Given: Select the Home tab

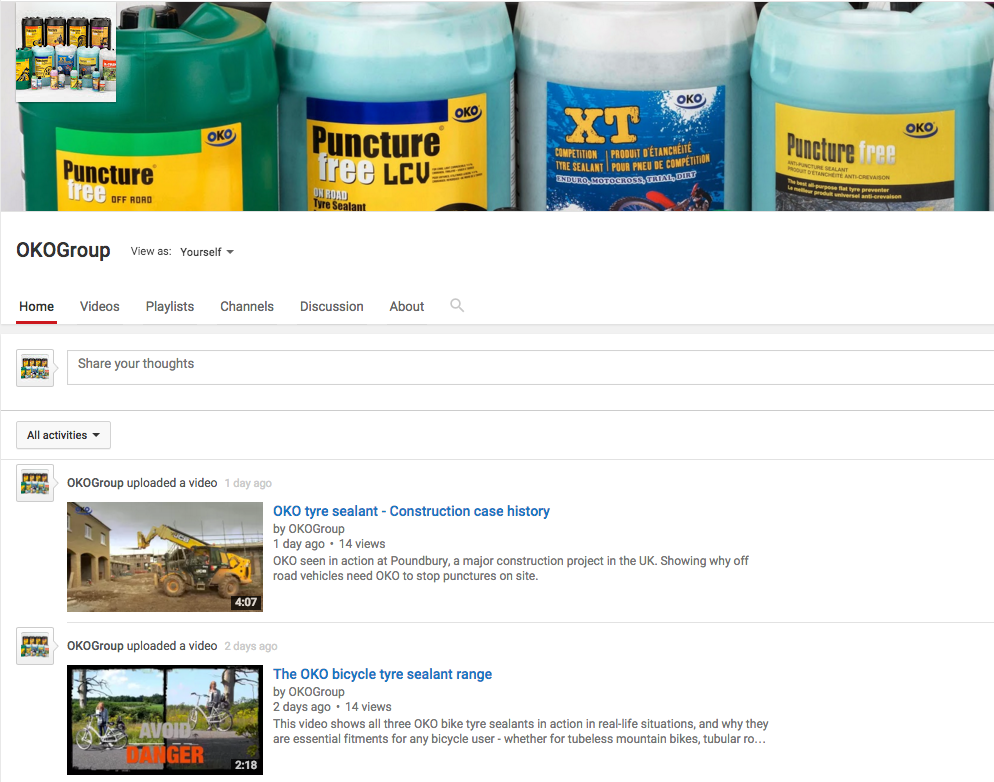Looking at the screenshot, I should point(36,307).
